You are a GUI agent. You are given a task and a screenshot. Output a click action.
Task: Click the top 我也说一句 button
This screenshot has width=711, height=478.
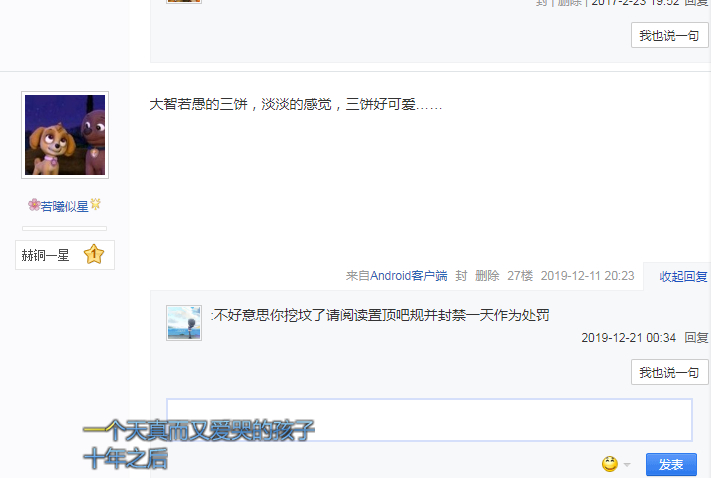[669, 35]
